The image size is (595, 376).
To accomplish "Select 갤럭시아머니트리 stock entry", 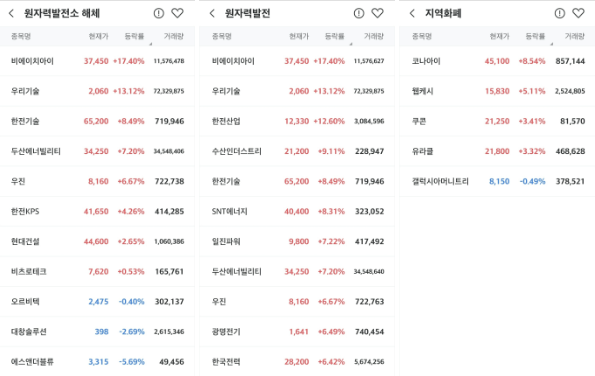I will (497, 181).
